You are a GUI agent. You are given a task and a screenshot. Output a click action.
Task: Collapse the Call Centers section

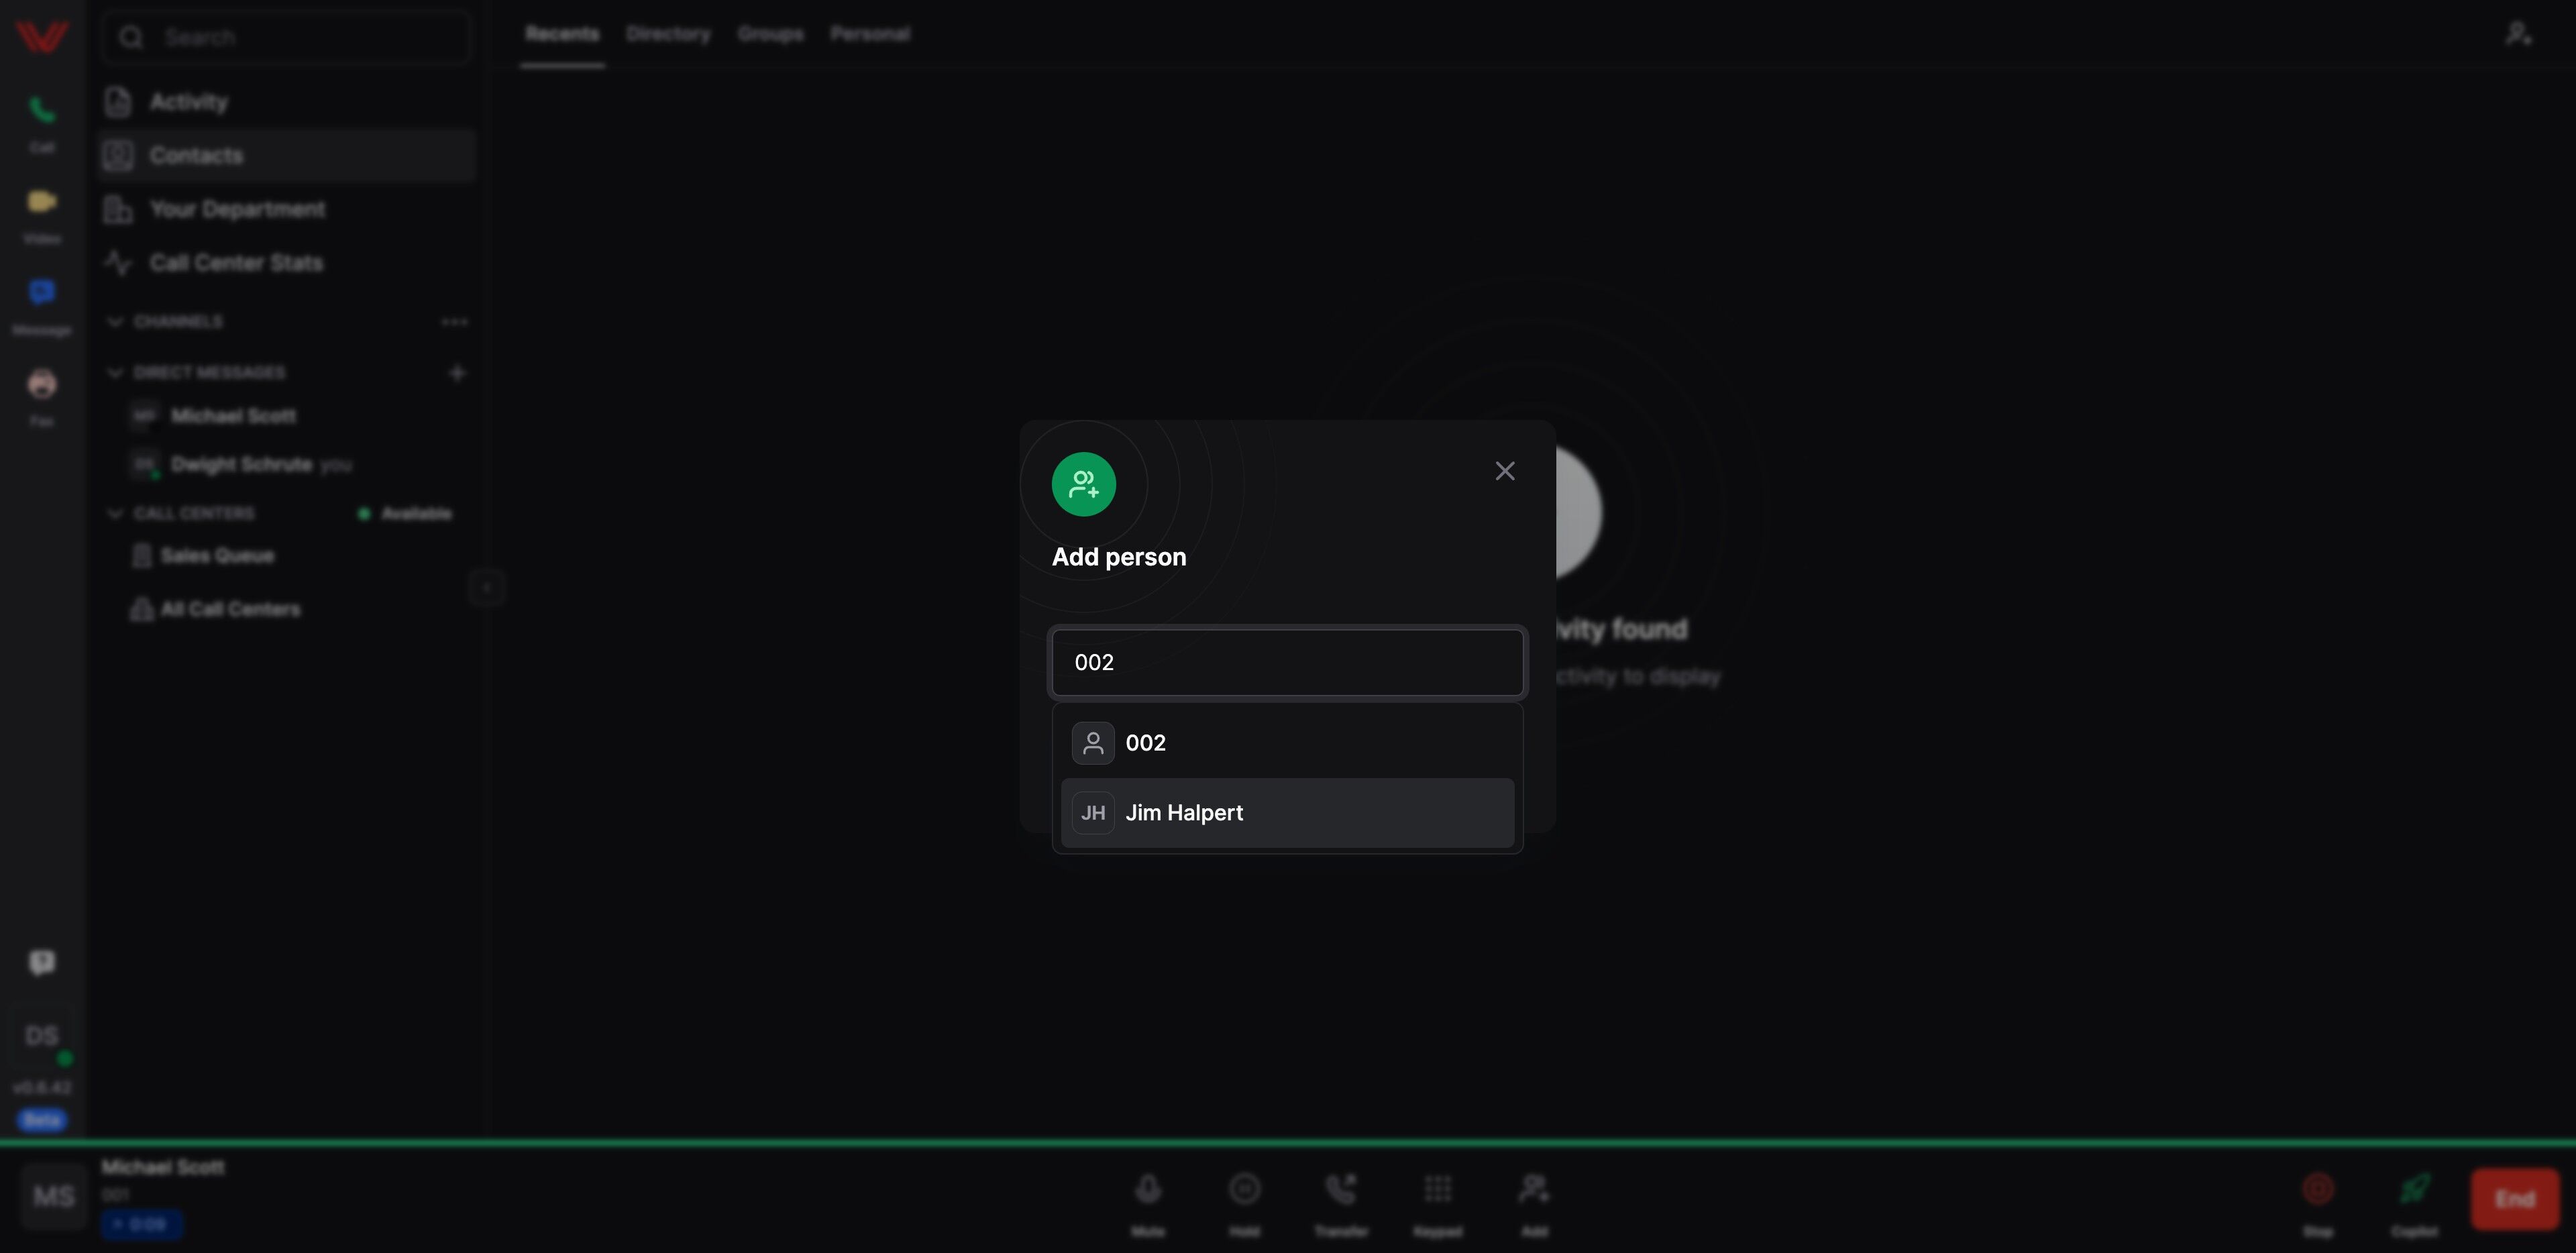(115, 514)
